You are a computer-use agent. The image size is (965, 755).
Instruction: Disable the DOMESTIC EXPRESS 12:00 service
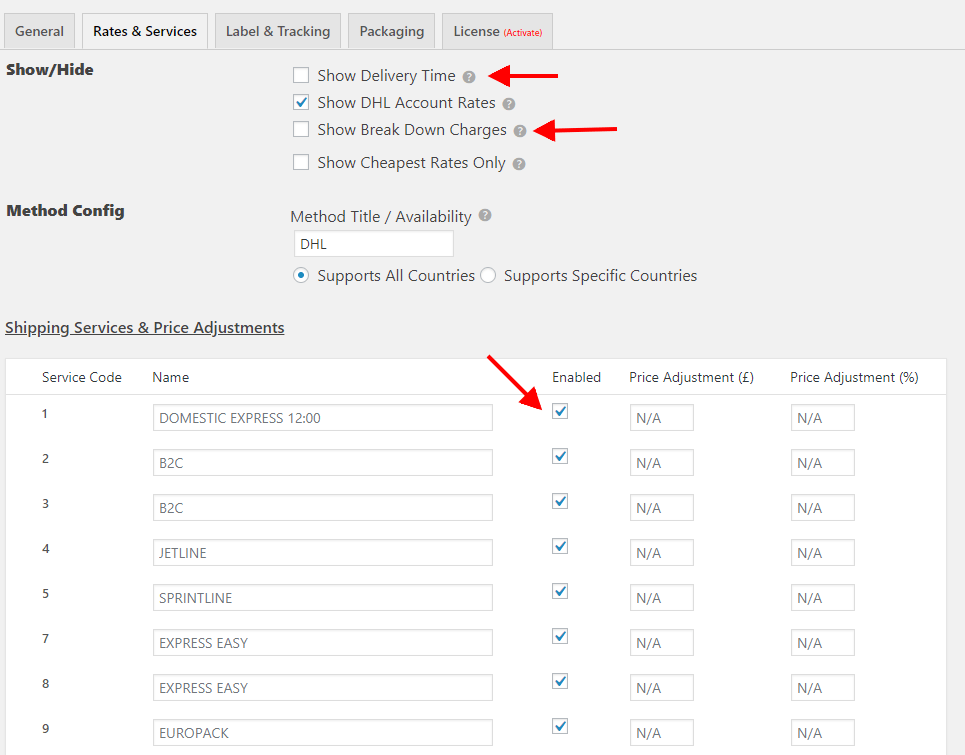(x=560, y=411)
